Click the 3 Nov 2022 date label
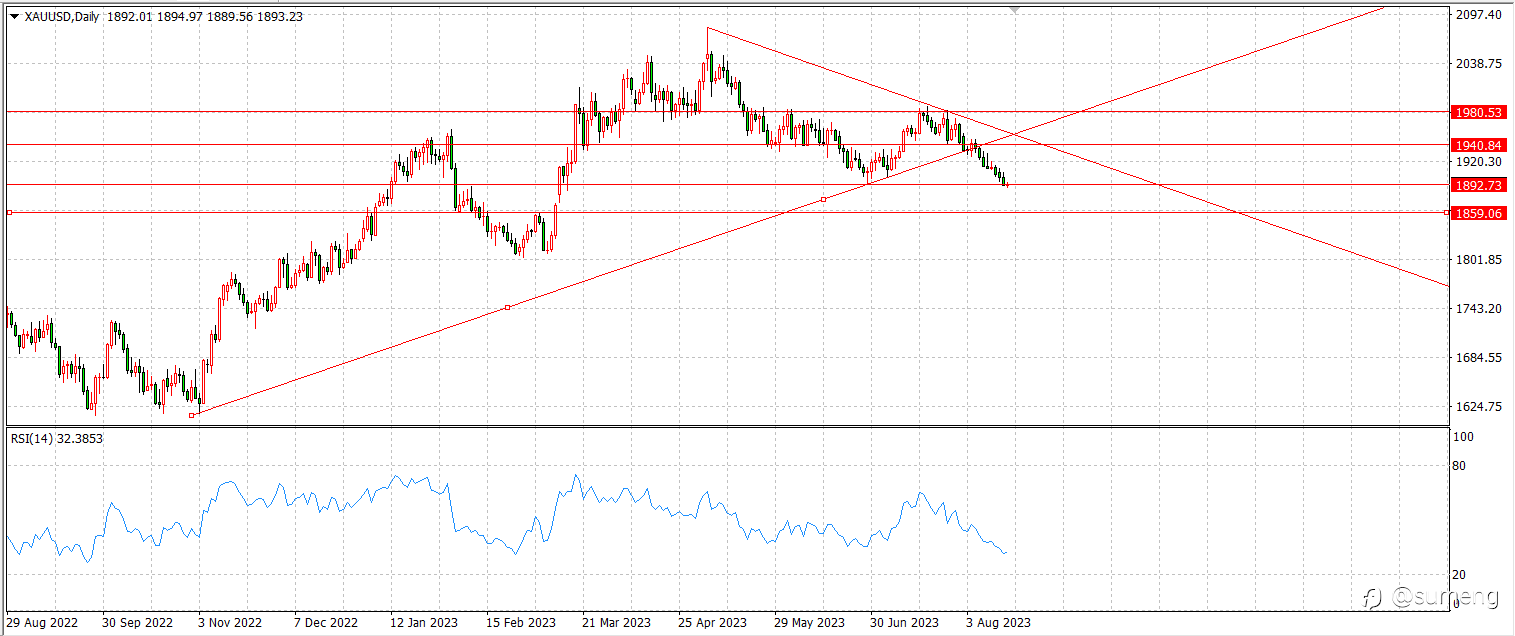 (230, 622)
